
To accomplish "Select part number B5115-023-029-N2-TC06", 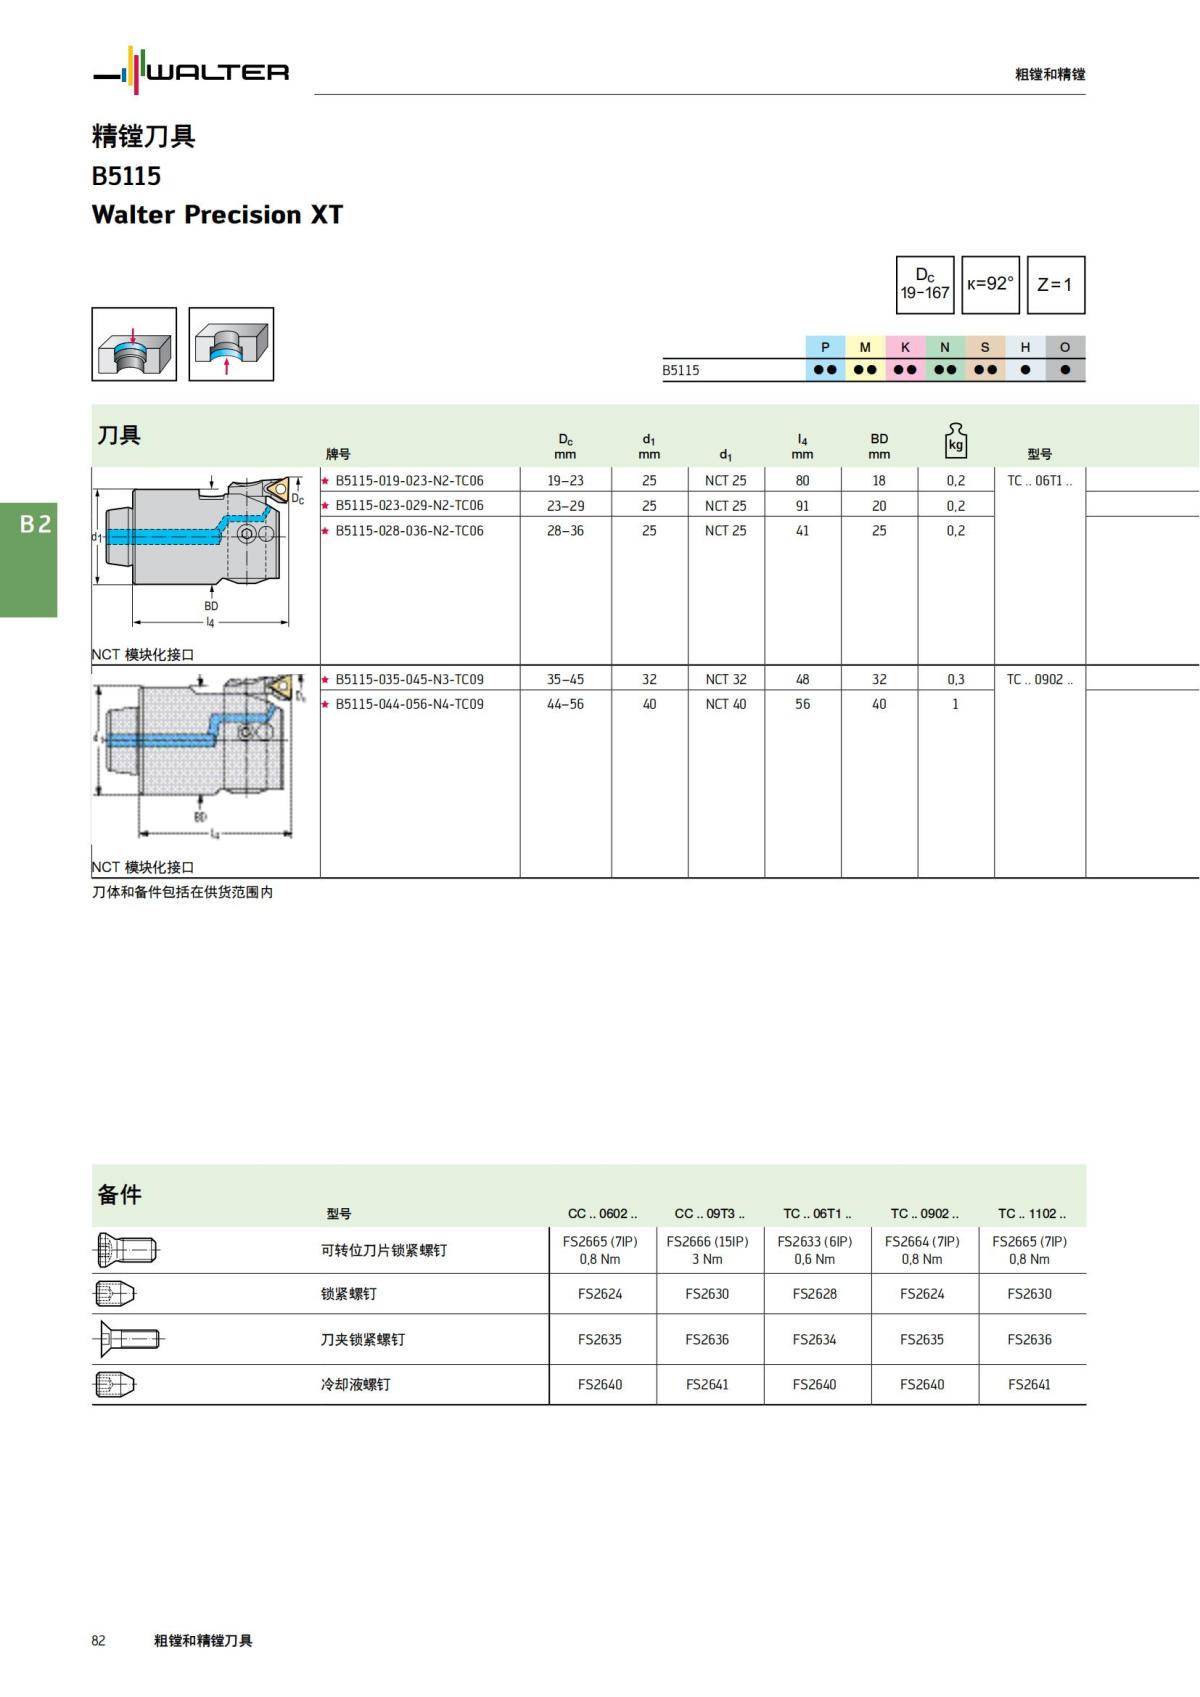I will (x=409, y=506).
